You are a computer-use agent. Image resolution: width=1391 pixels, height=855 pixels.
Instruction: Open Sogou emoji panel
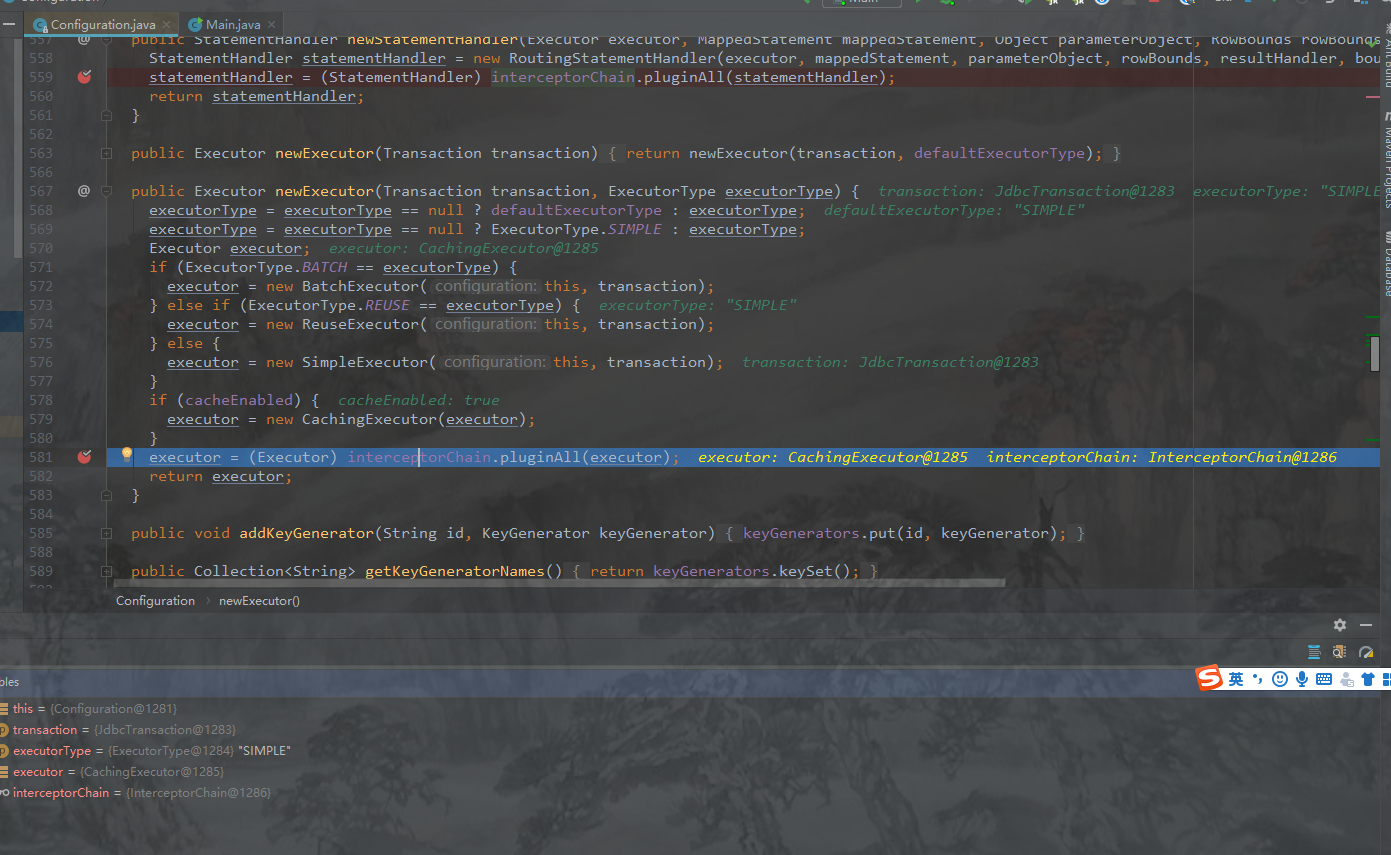[x=1280, y=679]
